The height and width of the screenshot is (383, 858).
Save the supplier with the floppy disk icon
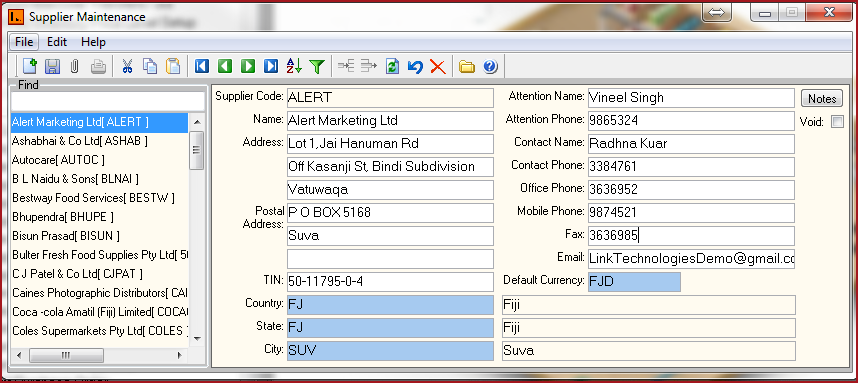pos(52,67)
